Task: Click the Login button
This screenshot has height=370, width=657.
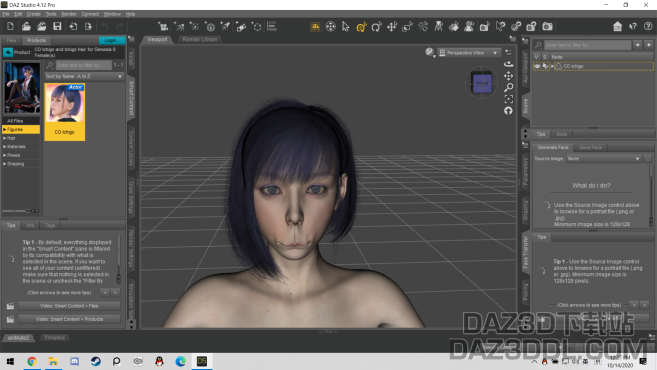Action: coord(111,40)
